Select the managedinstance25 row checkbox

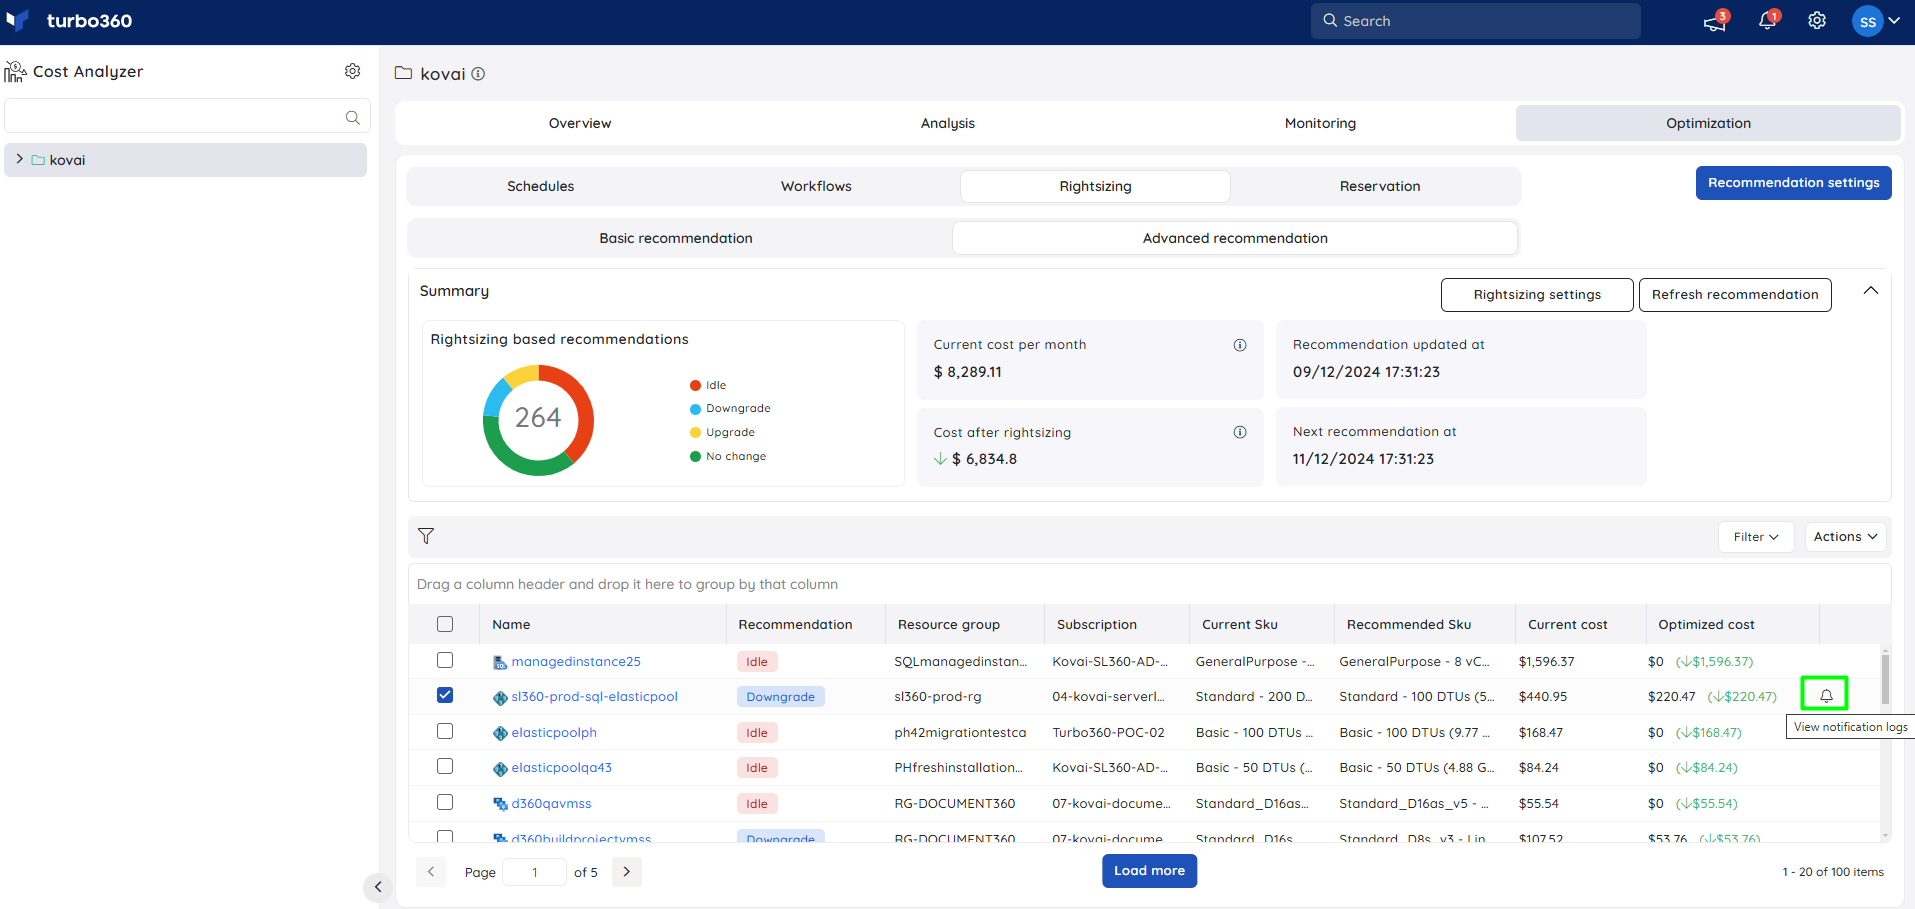click(445, 660)
